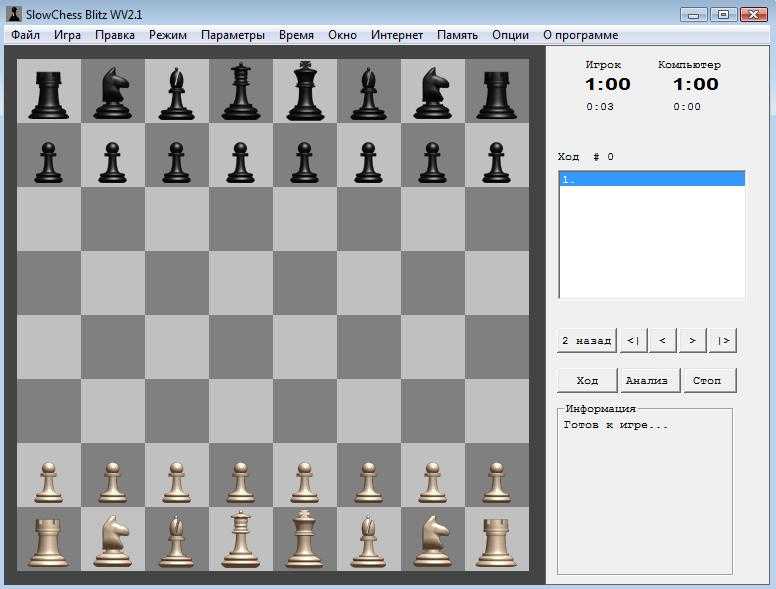The image size is (776, 589).
Task: Pick the white pawn on h2
Action: [496, 483]
